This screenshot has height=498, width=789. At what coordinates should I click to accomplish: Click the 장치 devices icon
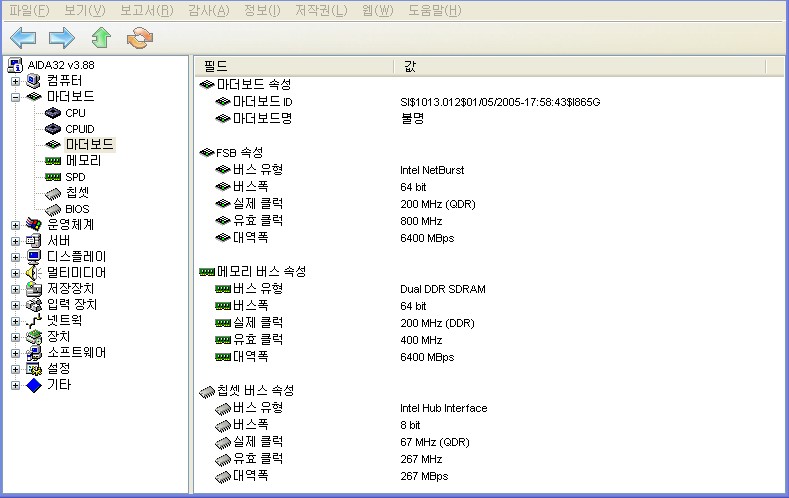[33, 337]
